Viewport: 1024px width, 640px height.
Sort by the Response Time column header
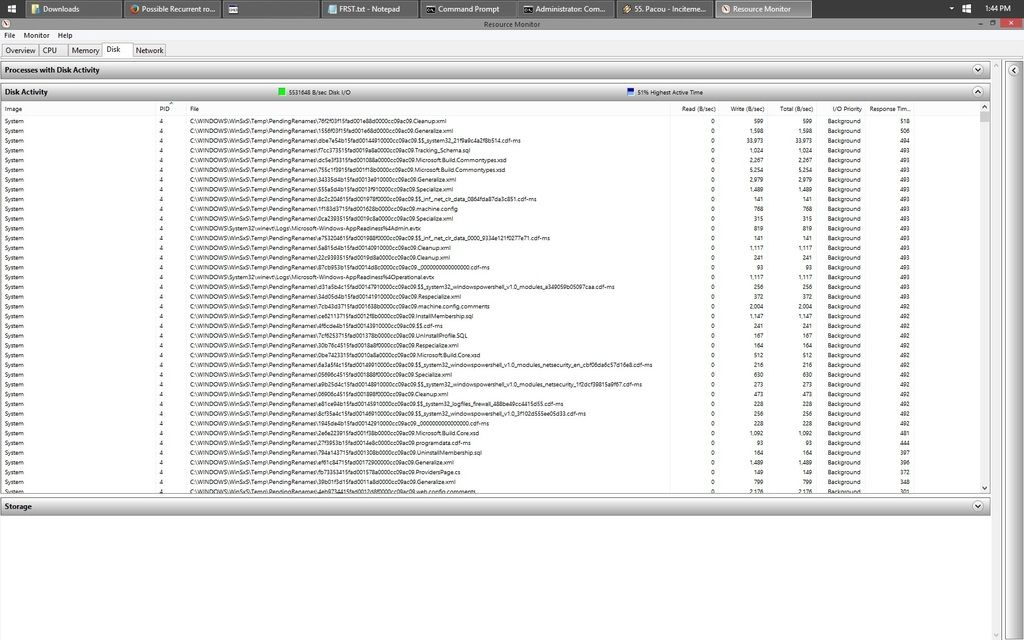coord(889,109)
